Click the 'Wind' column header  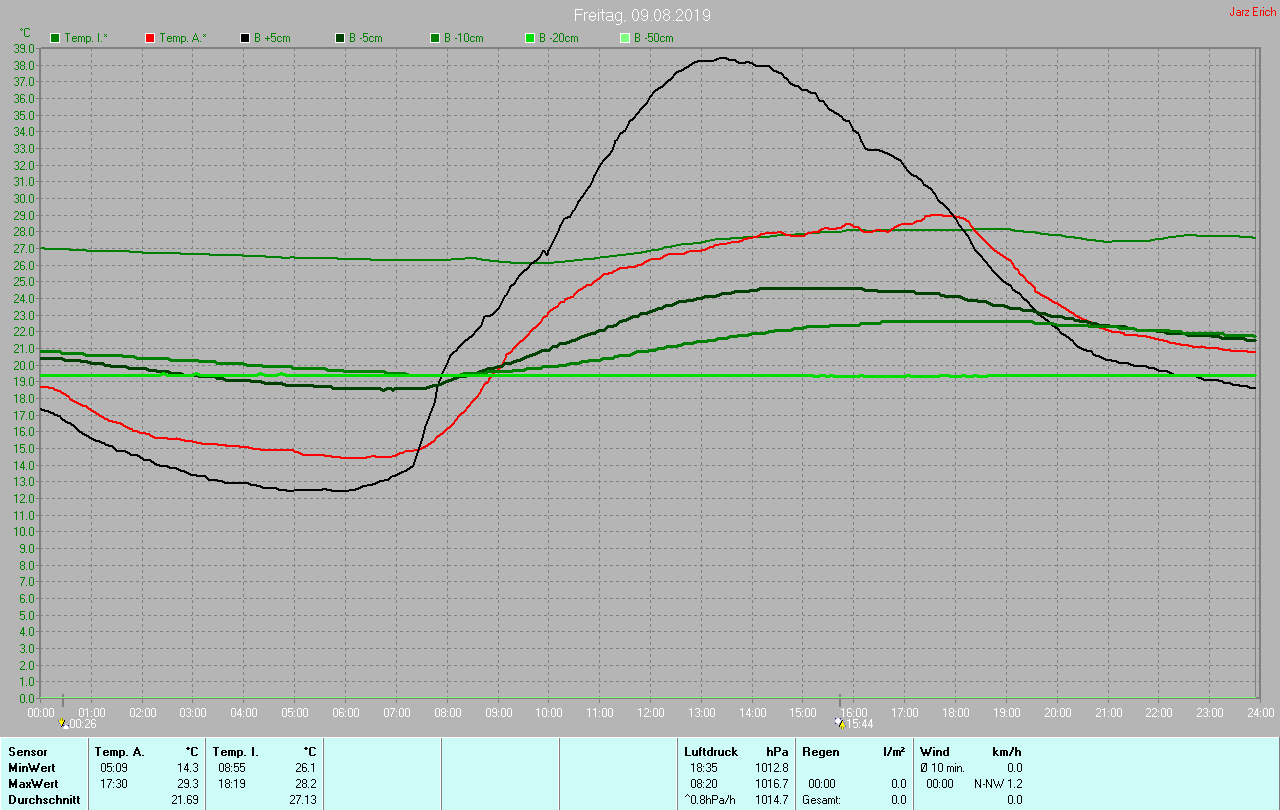click(935, 752)
